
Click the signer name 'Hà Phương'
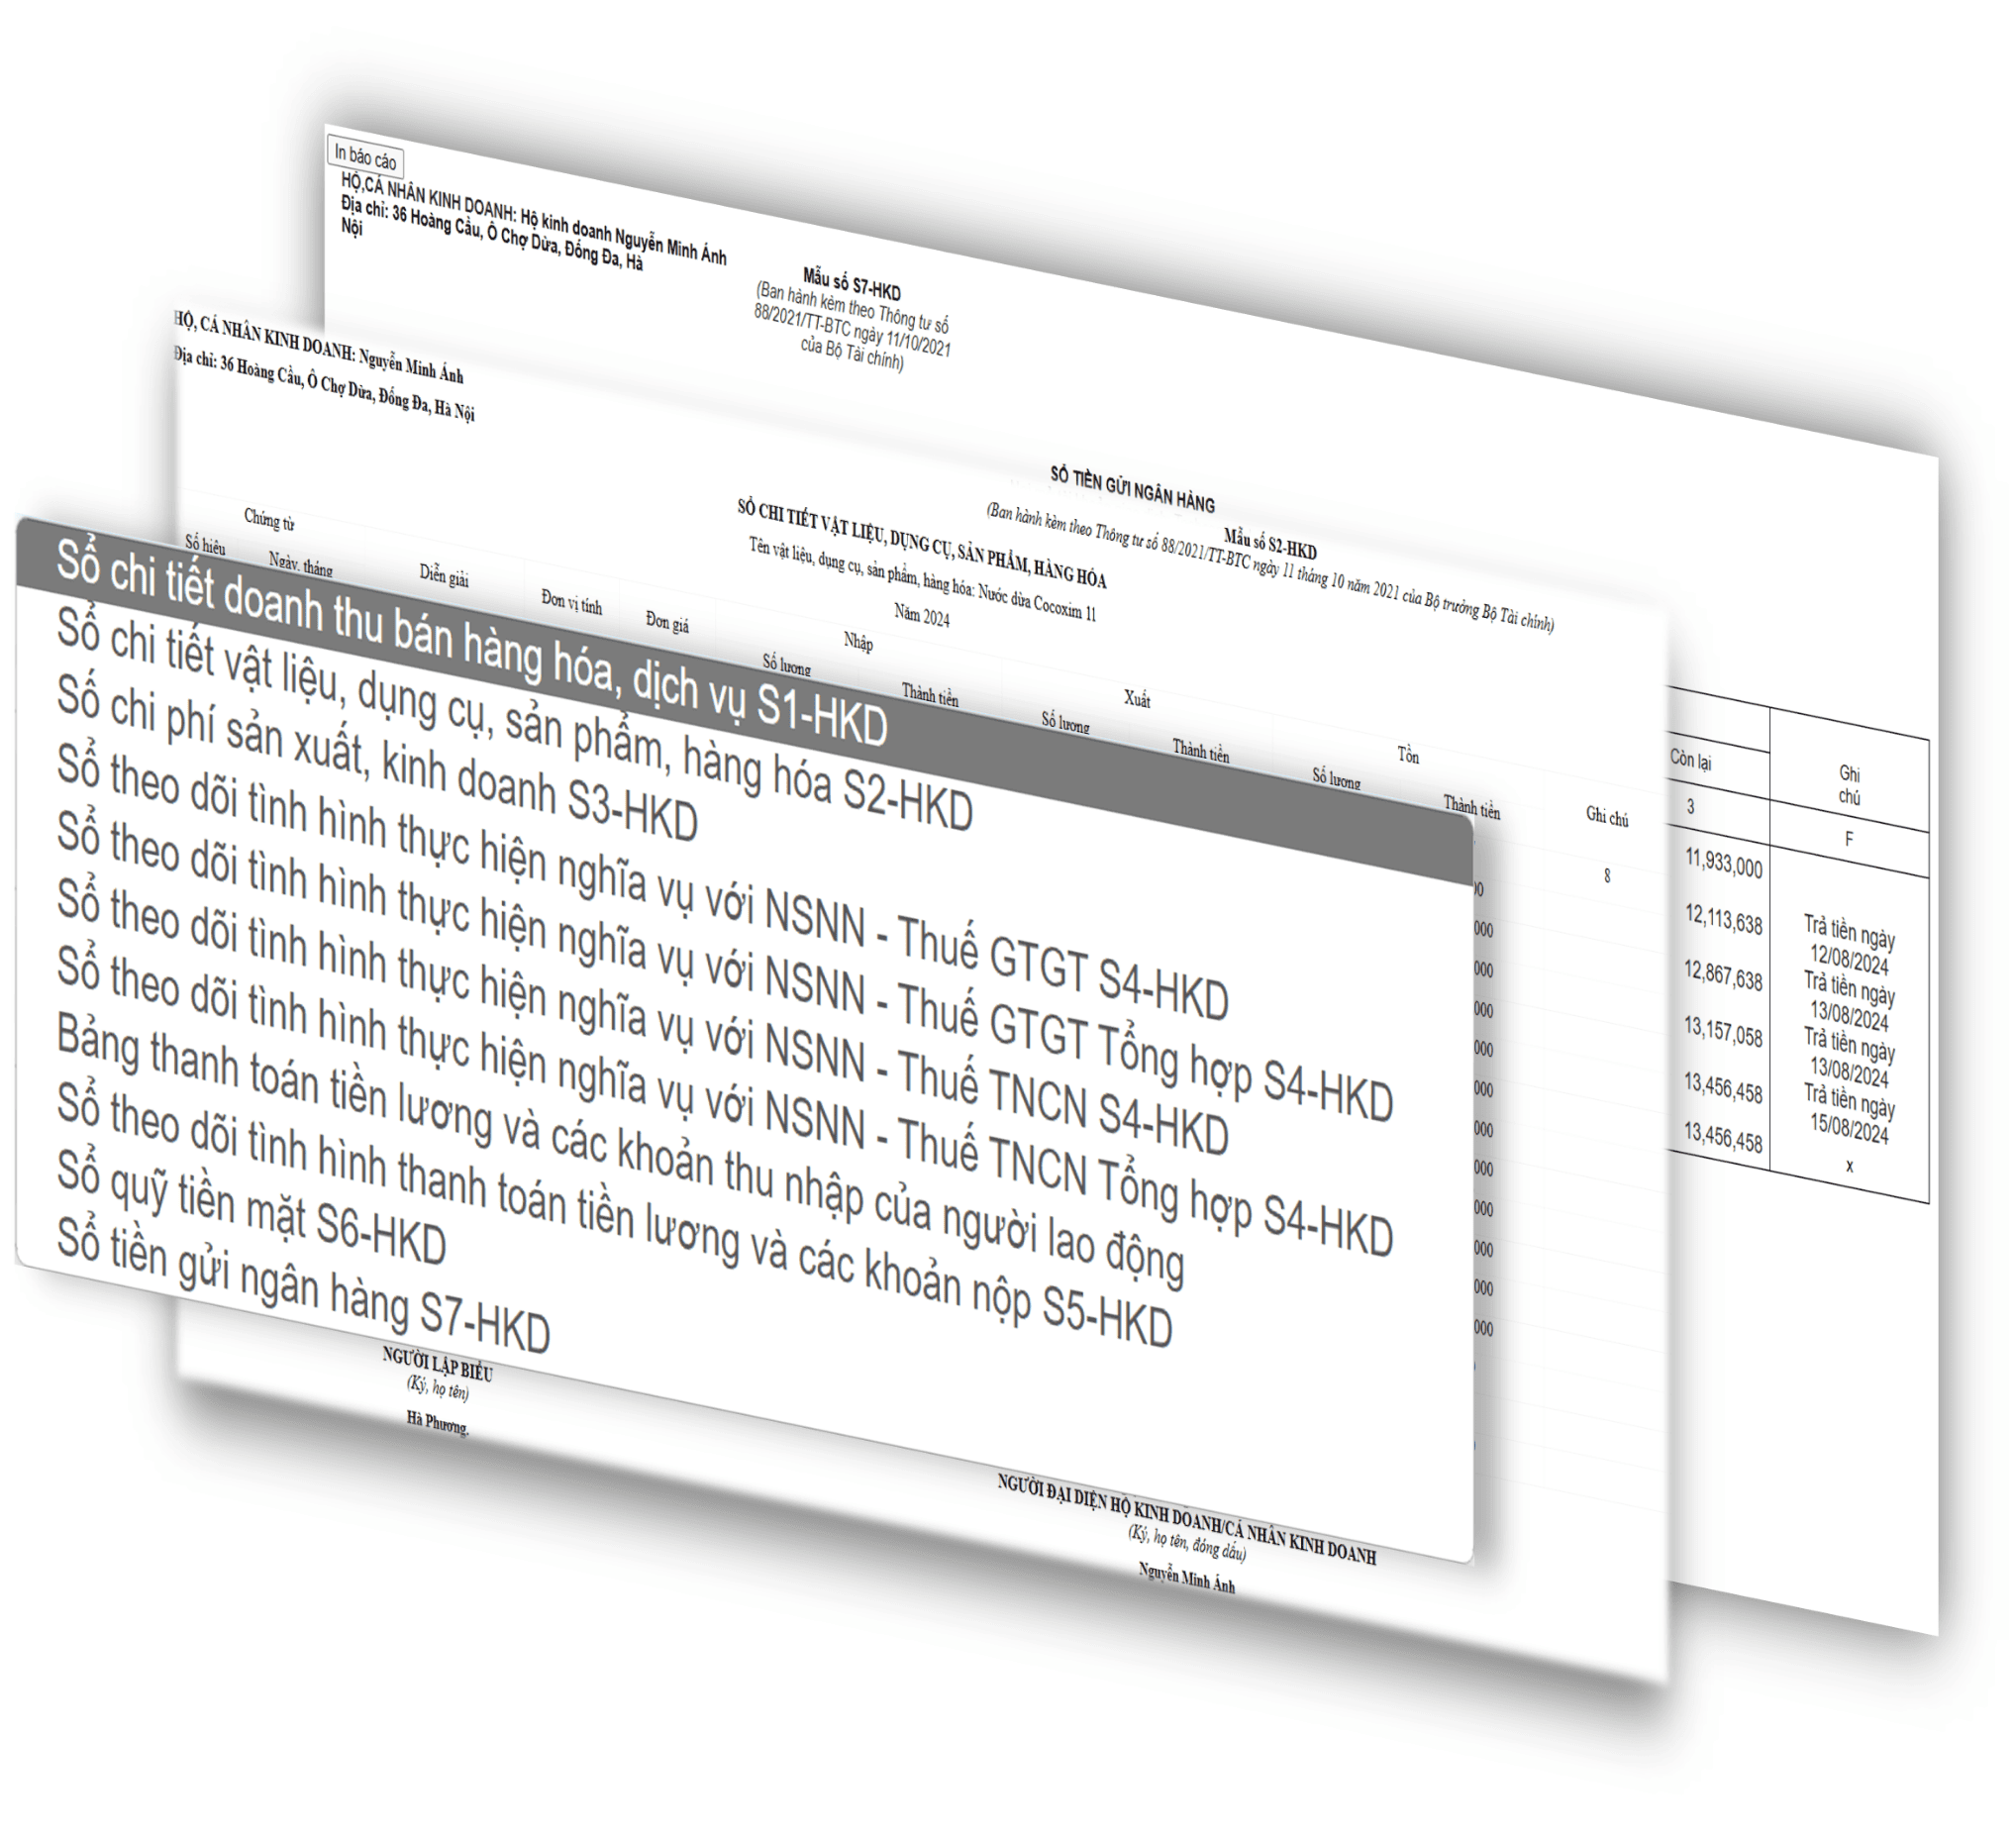(x=438, y=1423)
